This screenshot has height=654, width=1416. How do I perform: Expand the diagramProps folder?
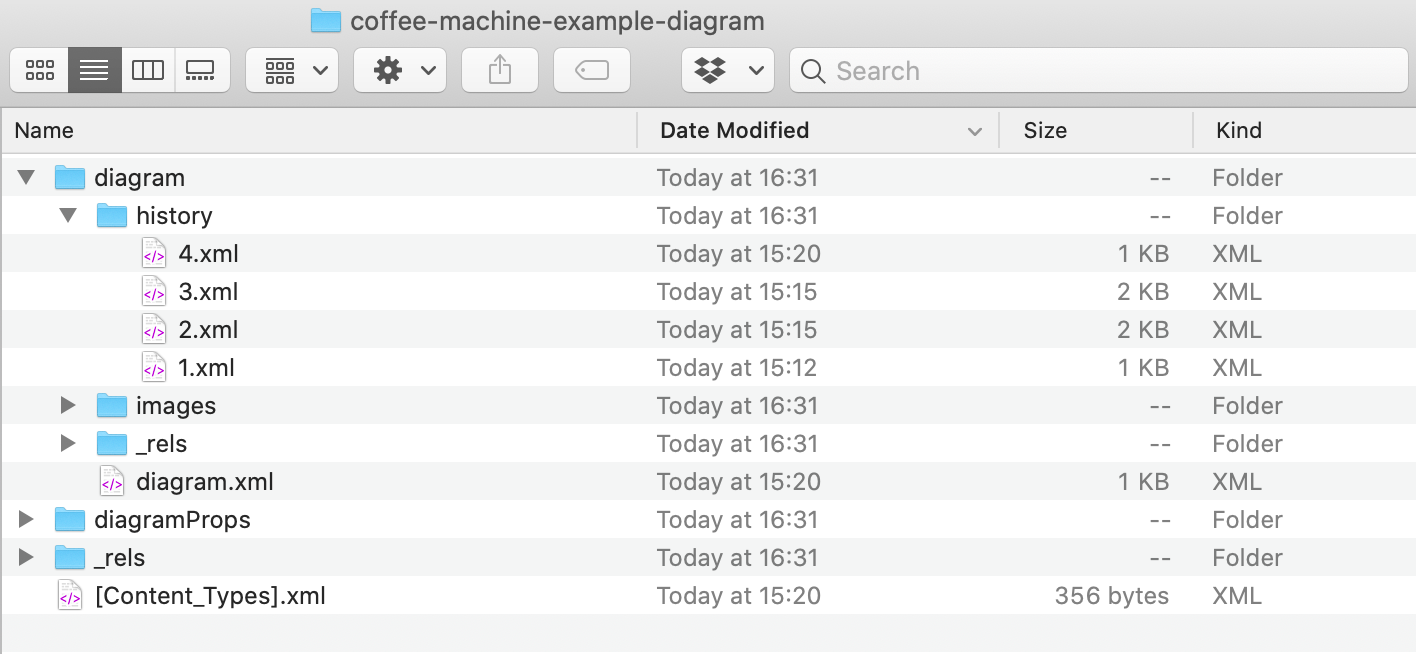pos(24,519)
